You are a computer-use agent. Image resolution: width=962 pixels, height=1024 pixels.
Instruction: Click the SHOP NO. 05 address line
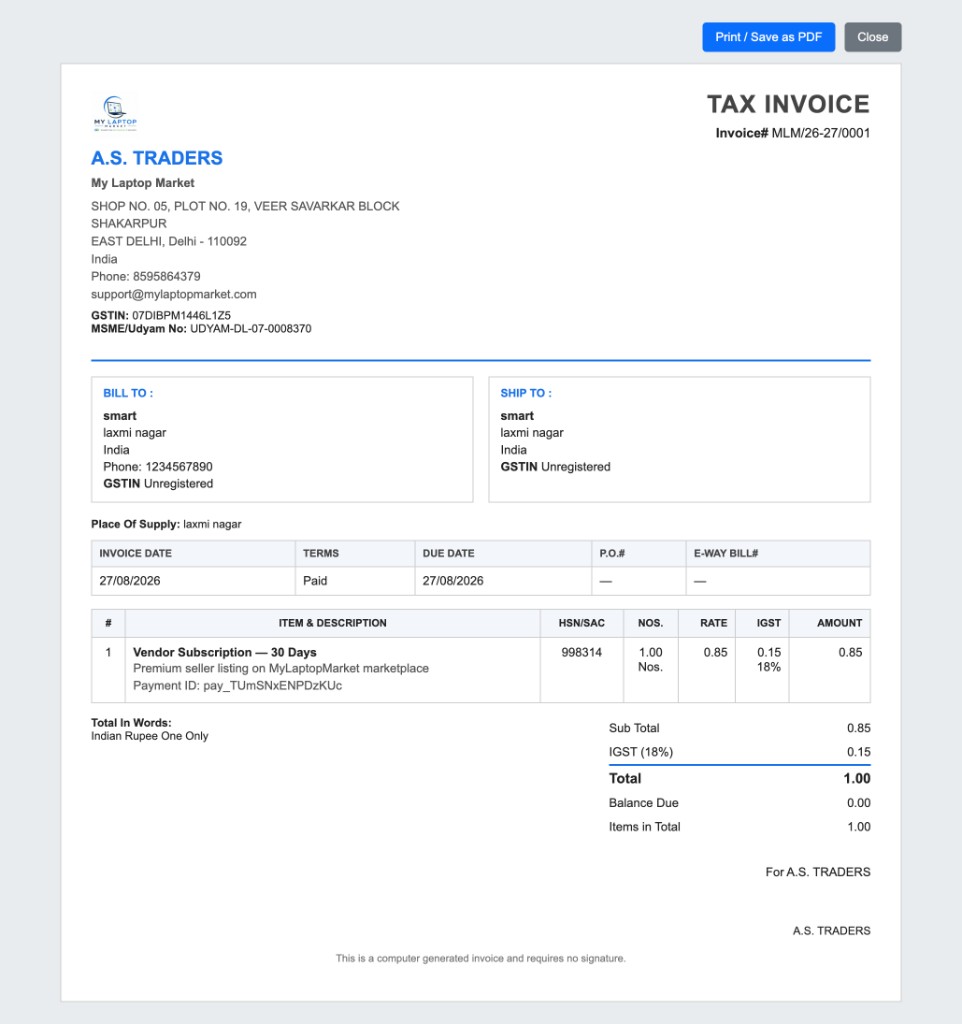[245, 206]
